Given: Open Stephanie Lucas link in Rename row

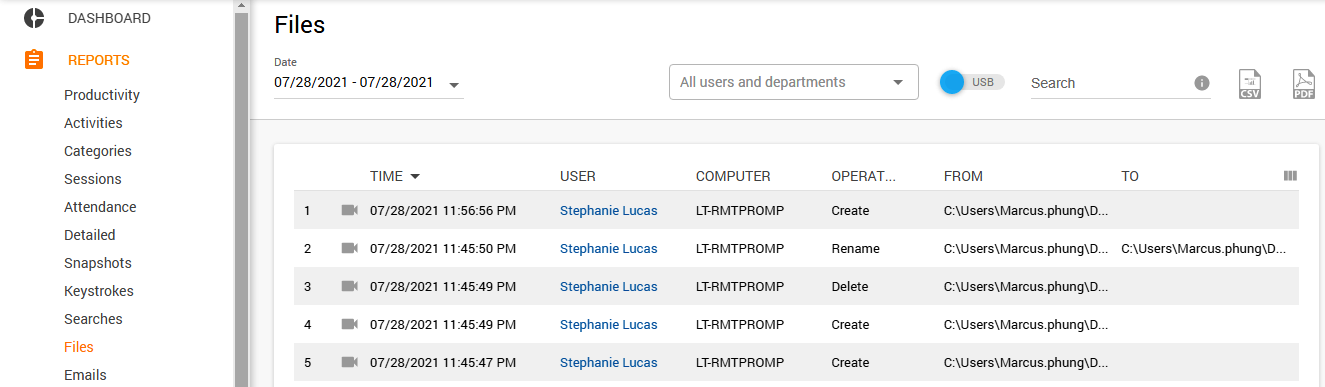Looking at the screenshot, I should [x=609, y=248].
